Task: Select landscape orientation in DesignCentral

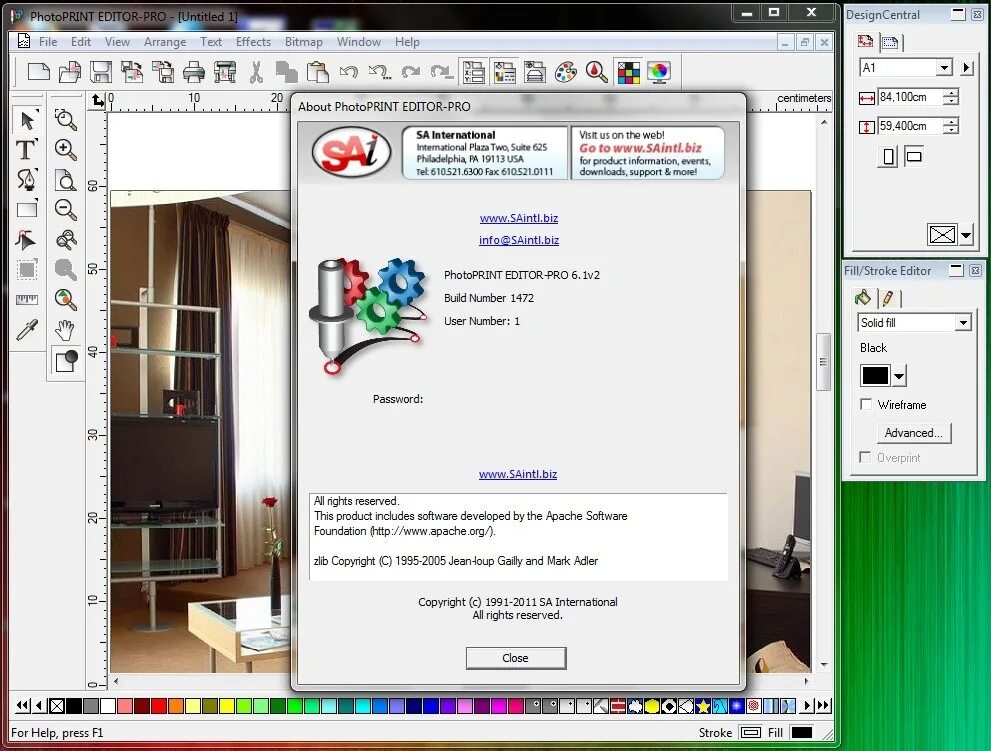Action: pyautogui.click(x=914, y=156)
